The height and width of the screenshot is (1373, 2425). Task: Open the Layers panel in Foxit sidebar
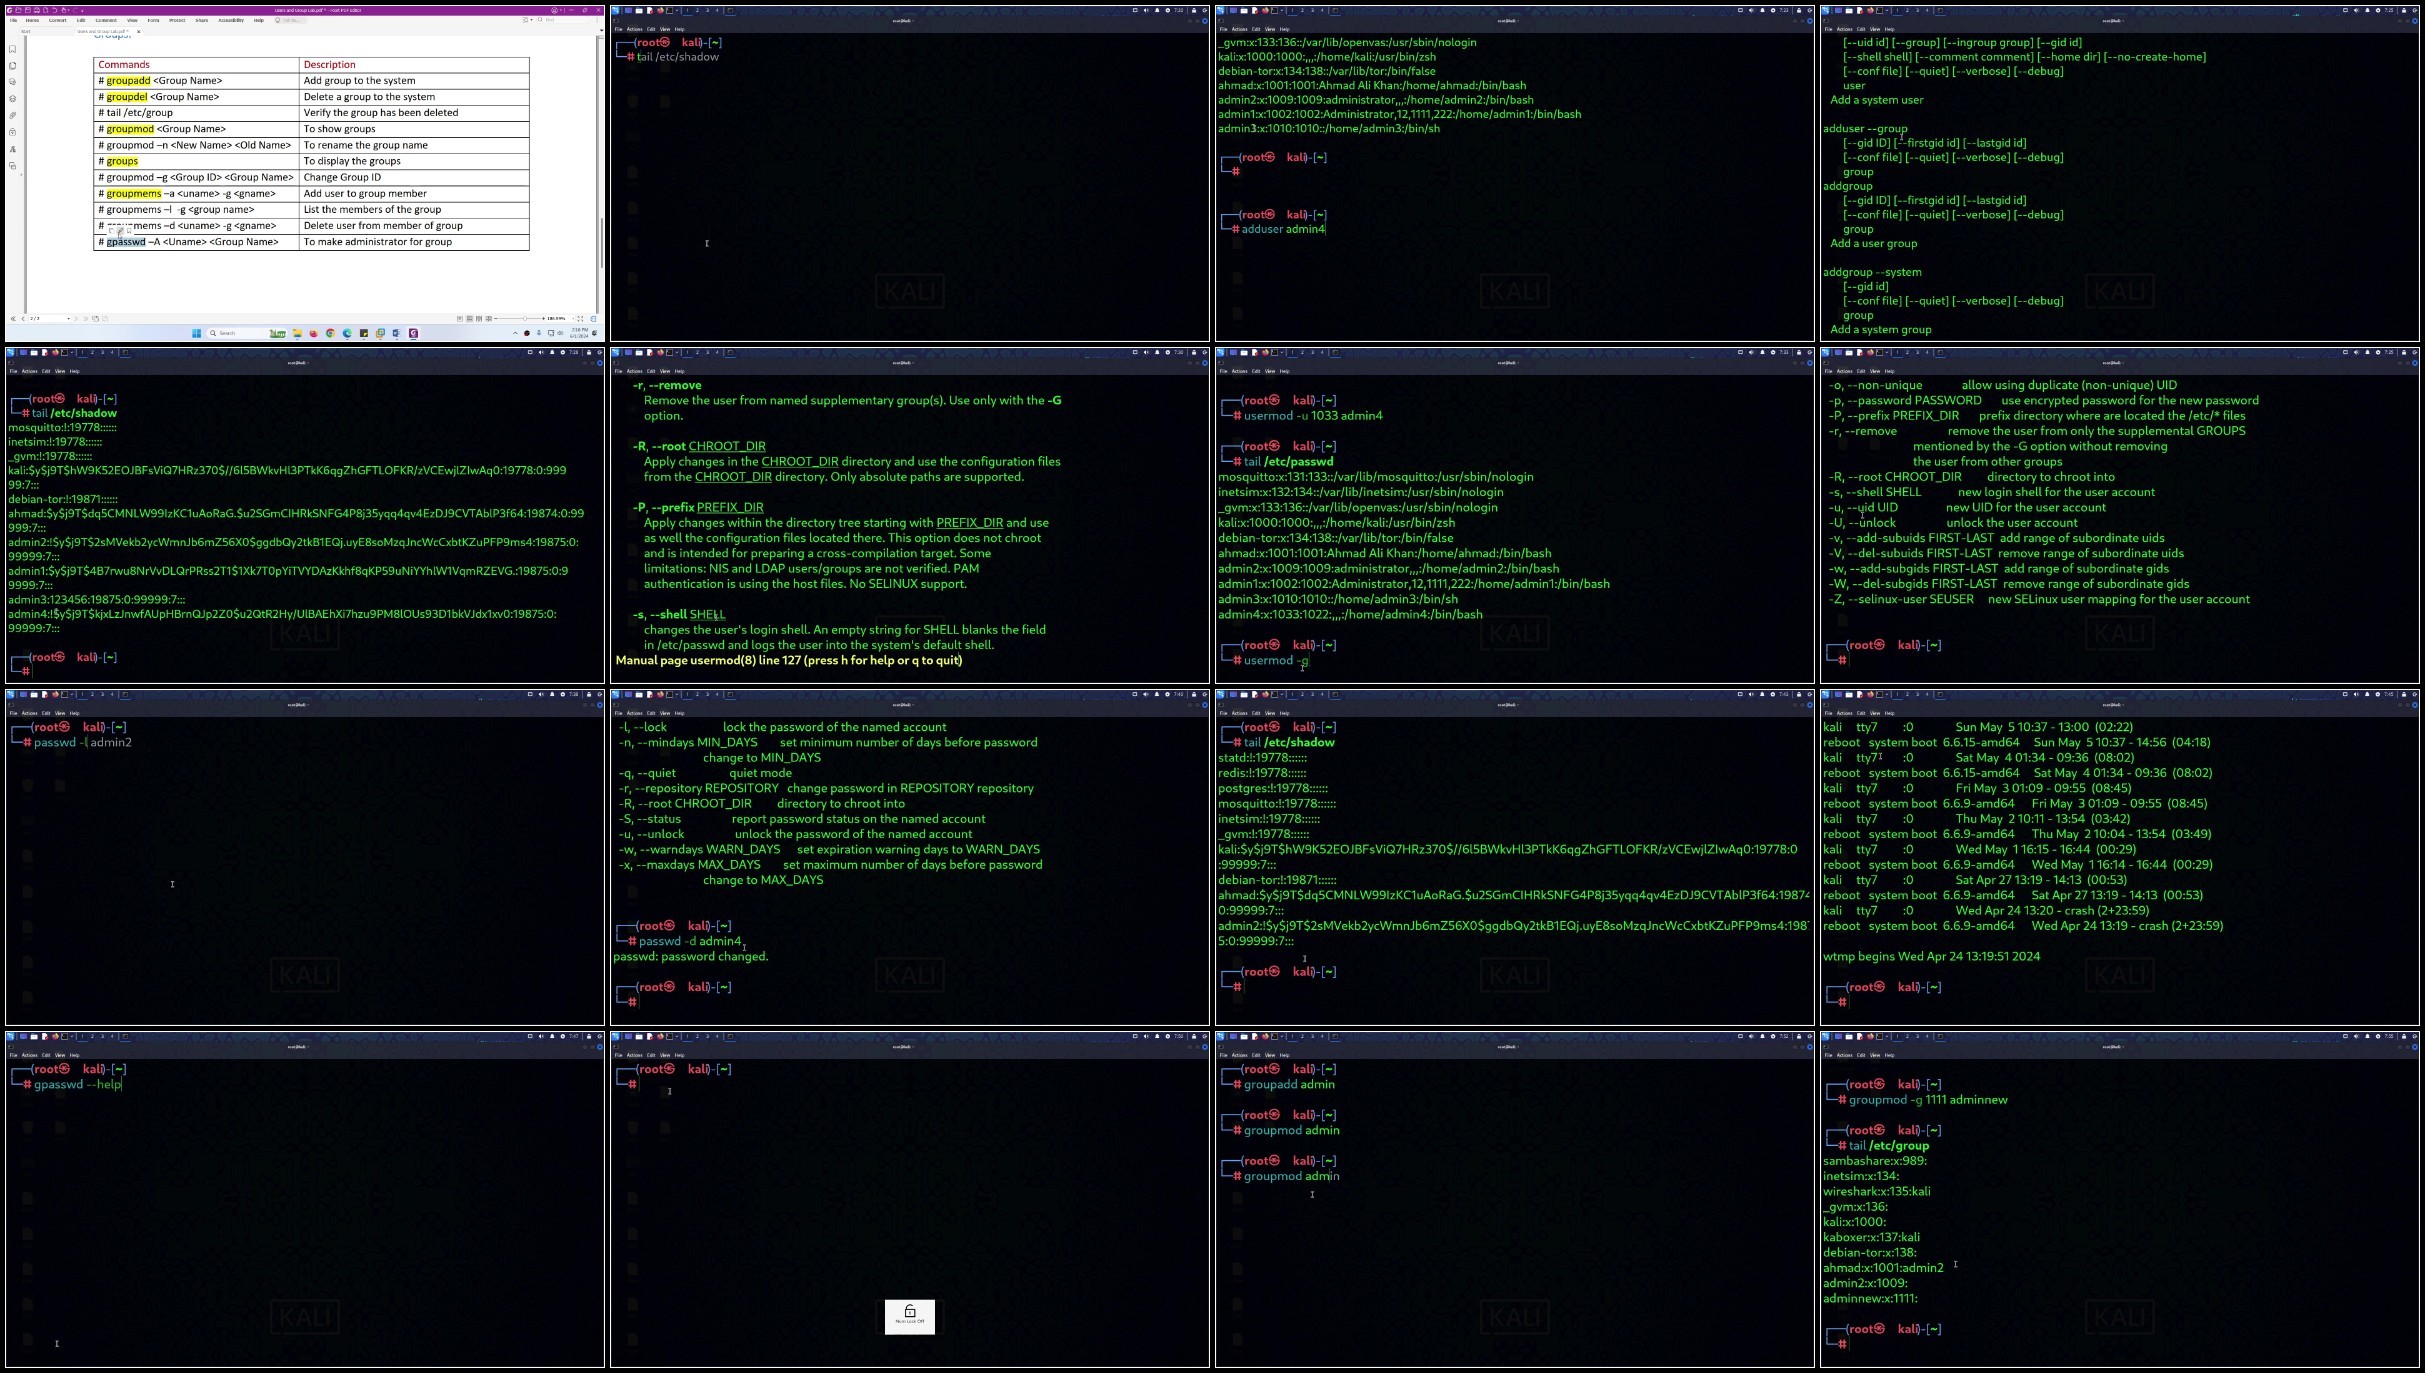pos(12,98)
